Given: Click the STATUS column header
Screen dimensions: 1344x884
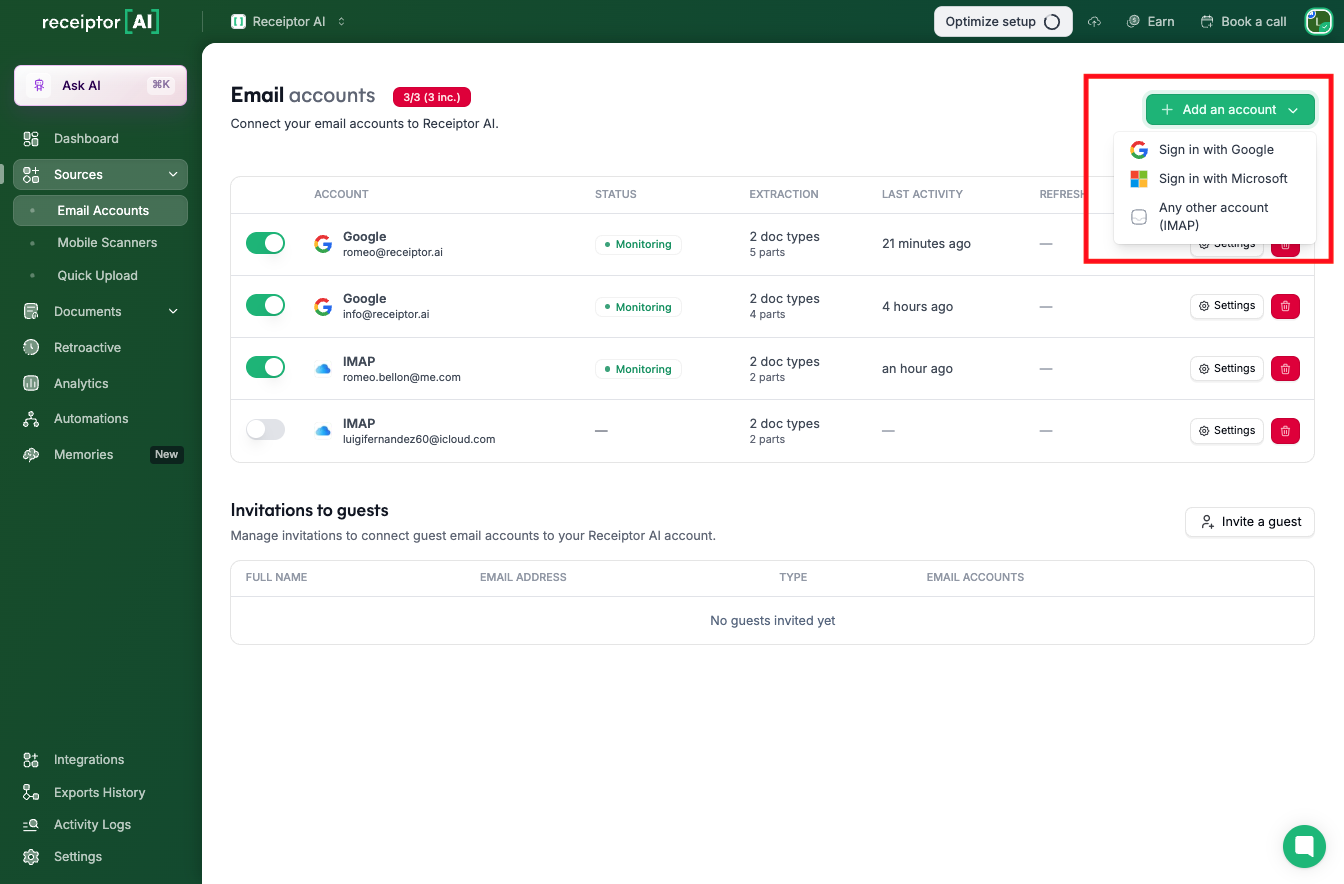Looking at the screenshot, I should click(x=616, y=195).
